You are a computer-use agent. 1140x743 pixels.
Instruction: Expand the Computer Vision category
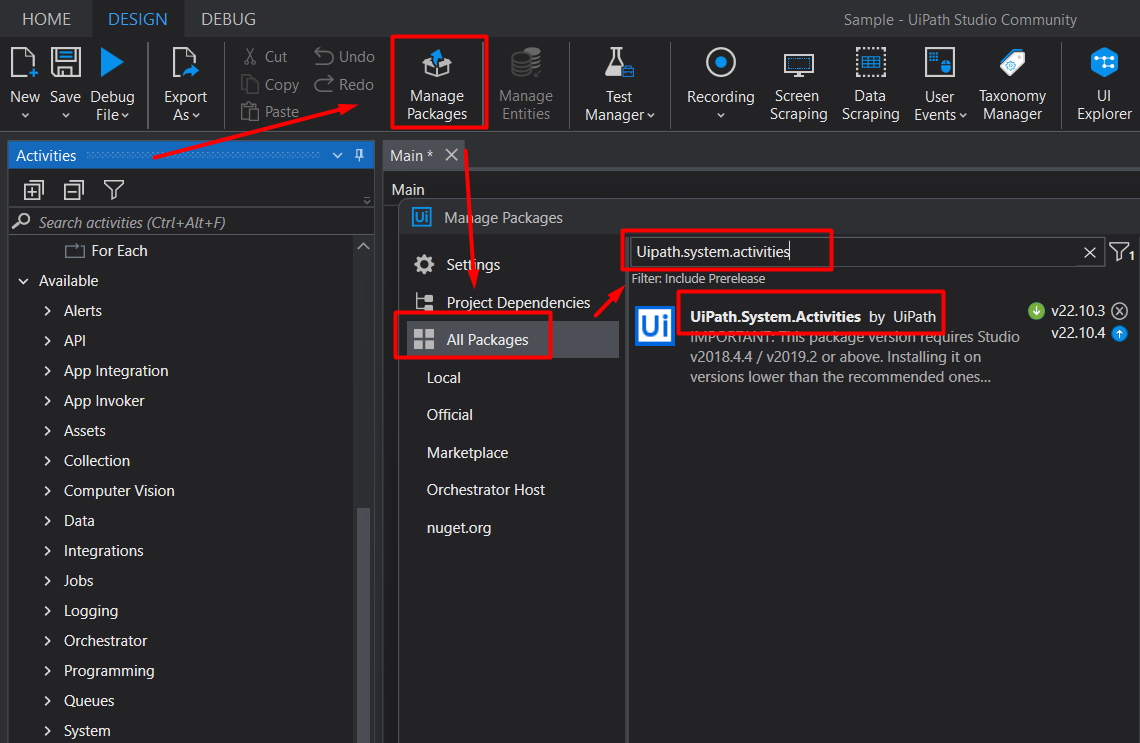pyautogui.click(x=47, y=491)
